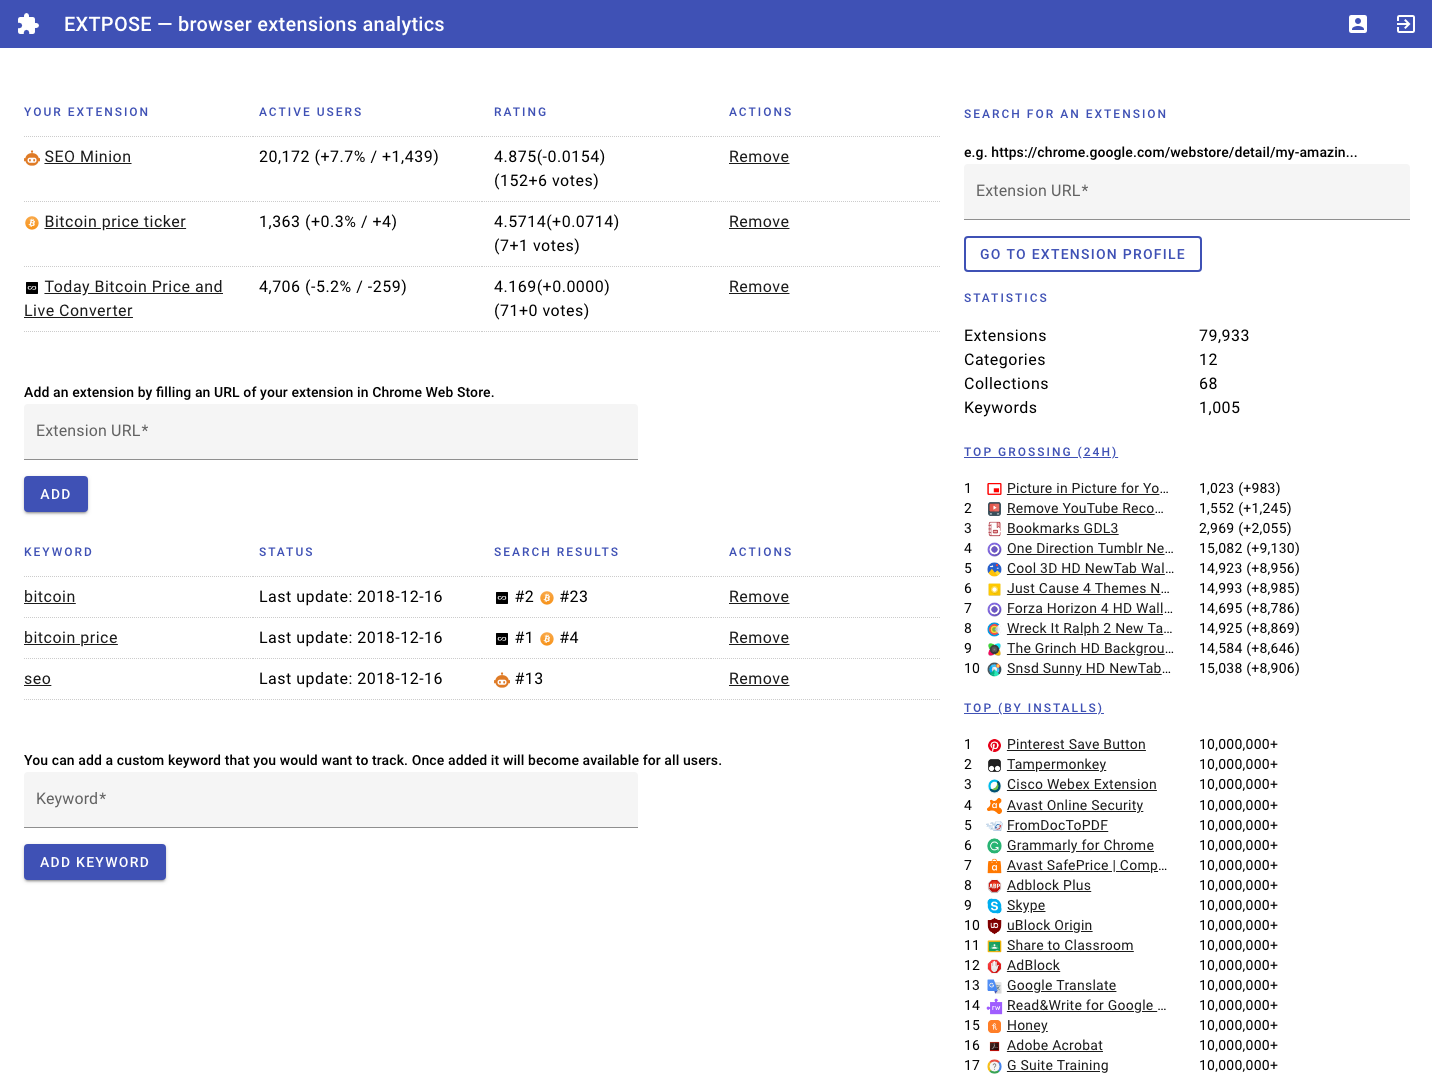Remove the bitcoin keyword

(x=759, y=597)
